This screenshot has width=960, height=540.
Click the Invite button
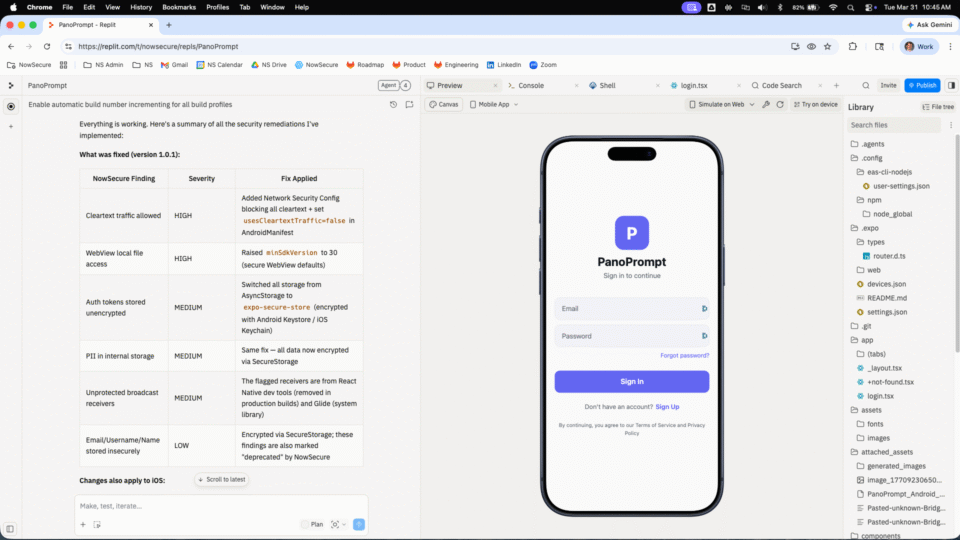(x=888, y=86)
